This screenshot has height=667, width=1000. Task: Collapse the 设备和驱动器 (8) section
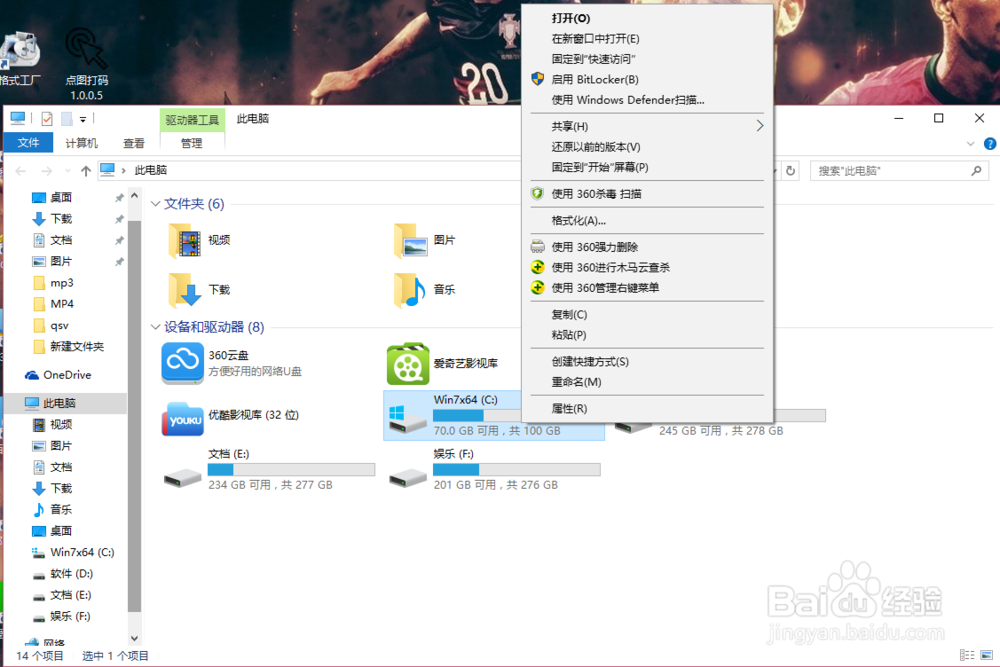[x=156, y=327]
